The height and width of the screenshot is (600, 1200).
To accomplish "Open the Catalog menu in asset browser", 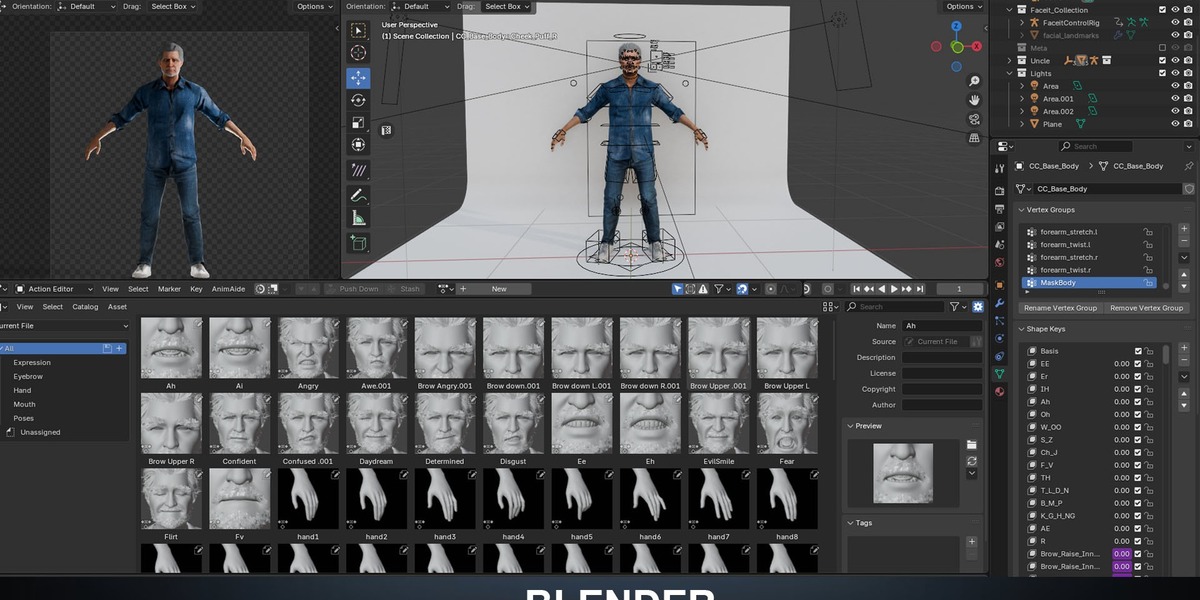I will point(85,307).
